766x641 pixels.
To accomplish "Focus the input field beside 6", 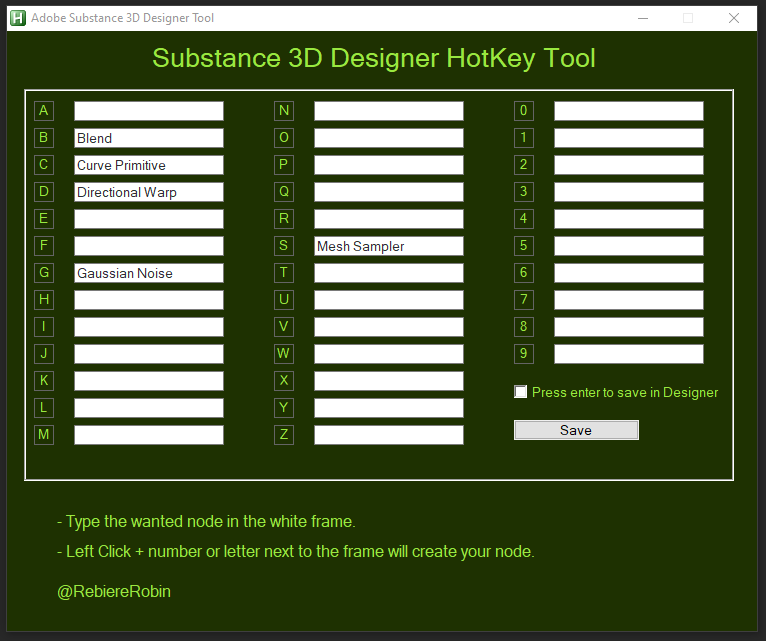I will pos(629,273).
